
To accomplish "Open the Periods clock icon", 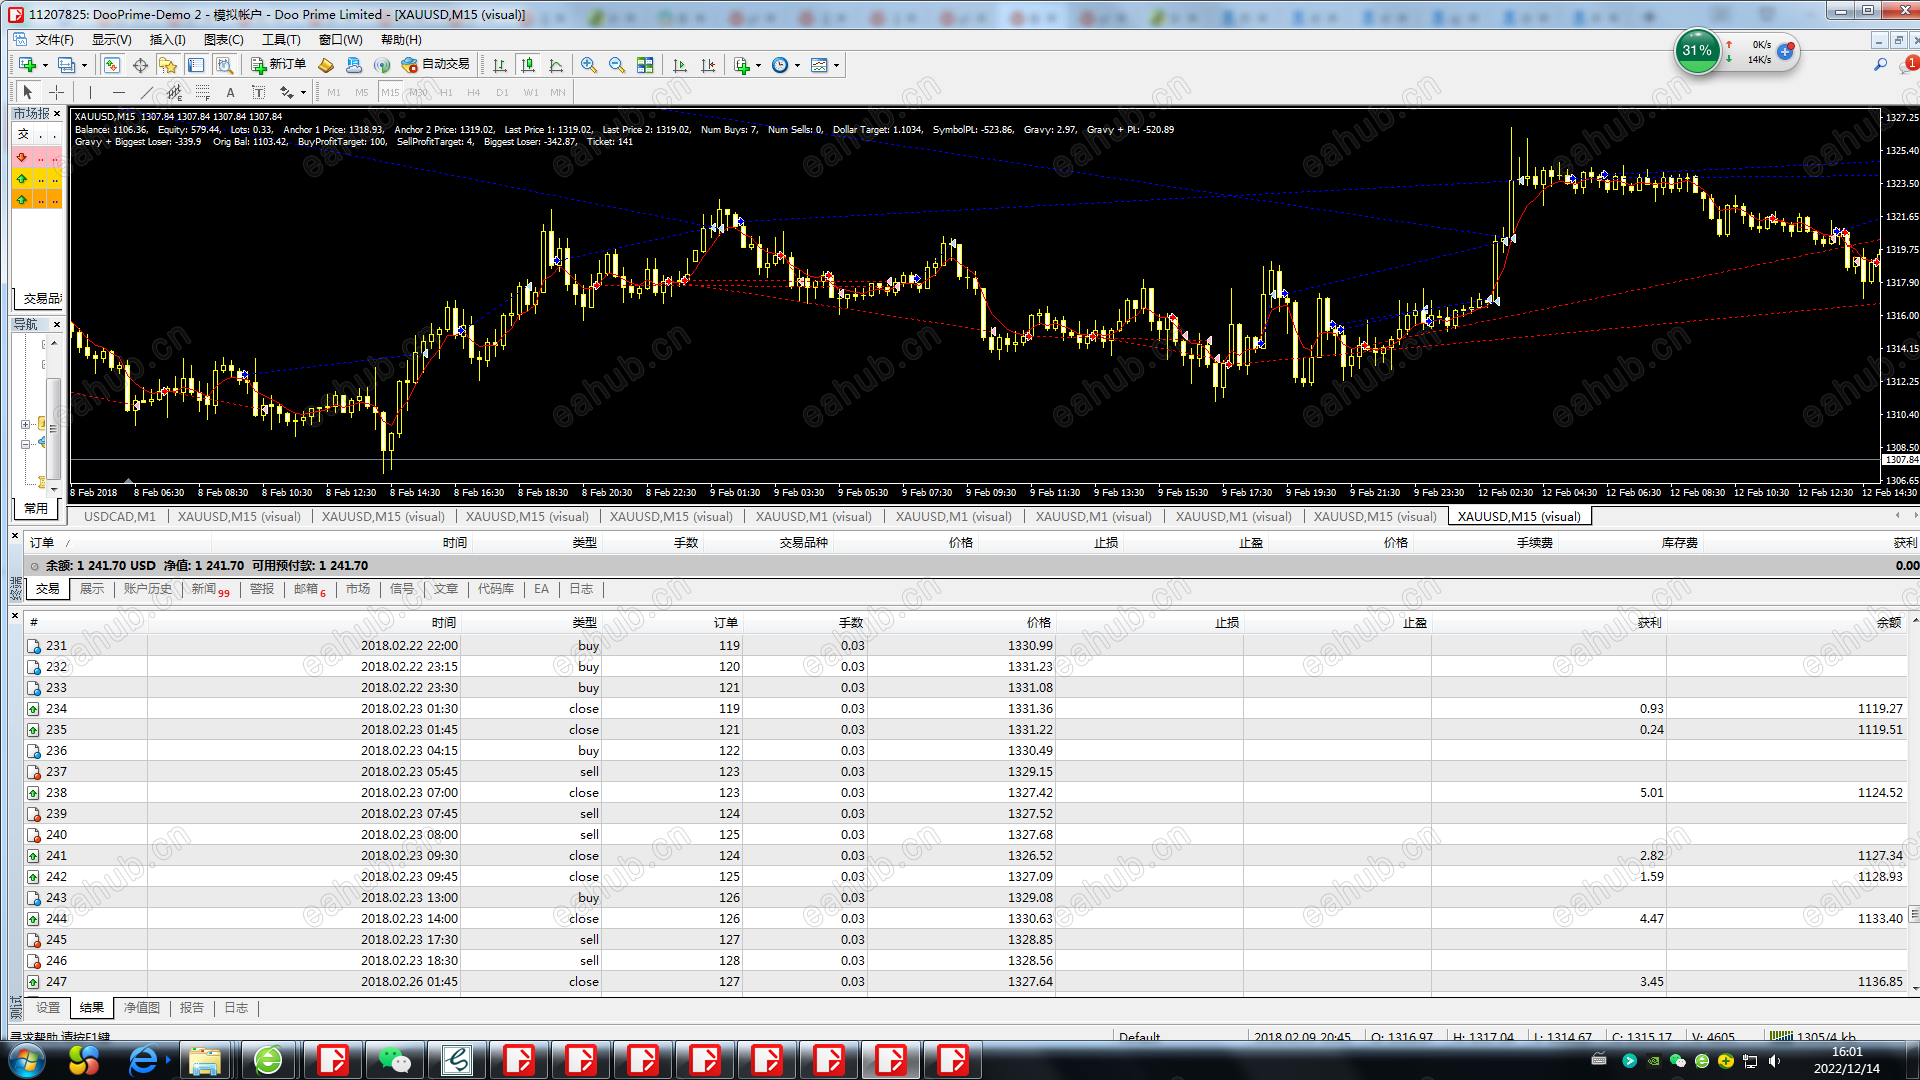I will coord(780,65).
